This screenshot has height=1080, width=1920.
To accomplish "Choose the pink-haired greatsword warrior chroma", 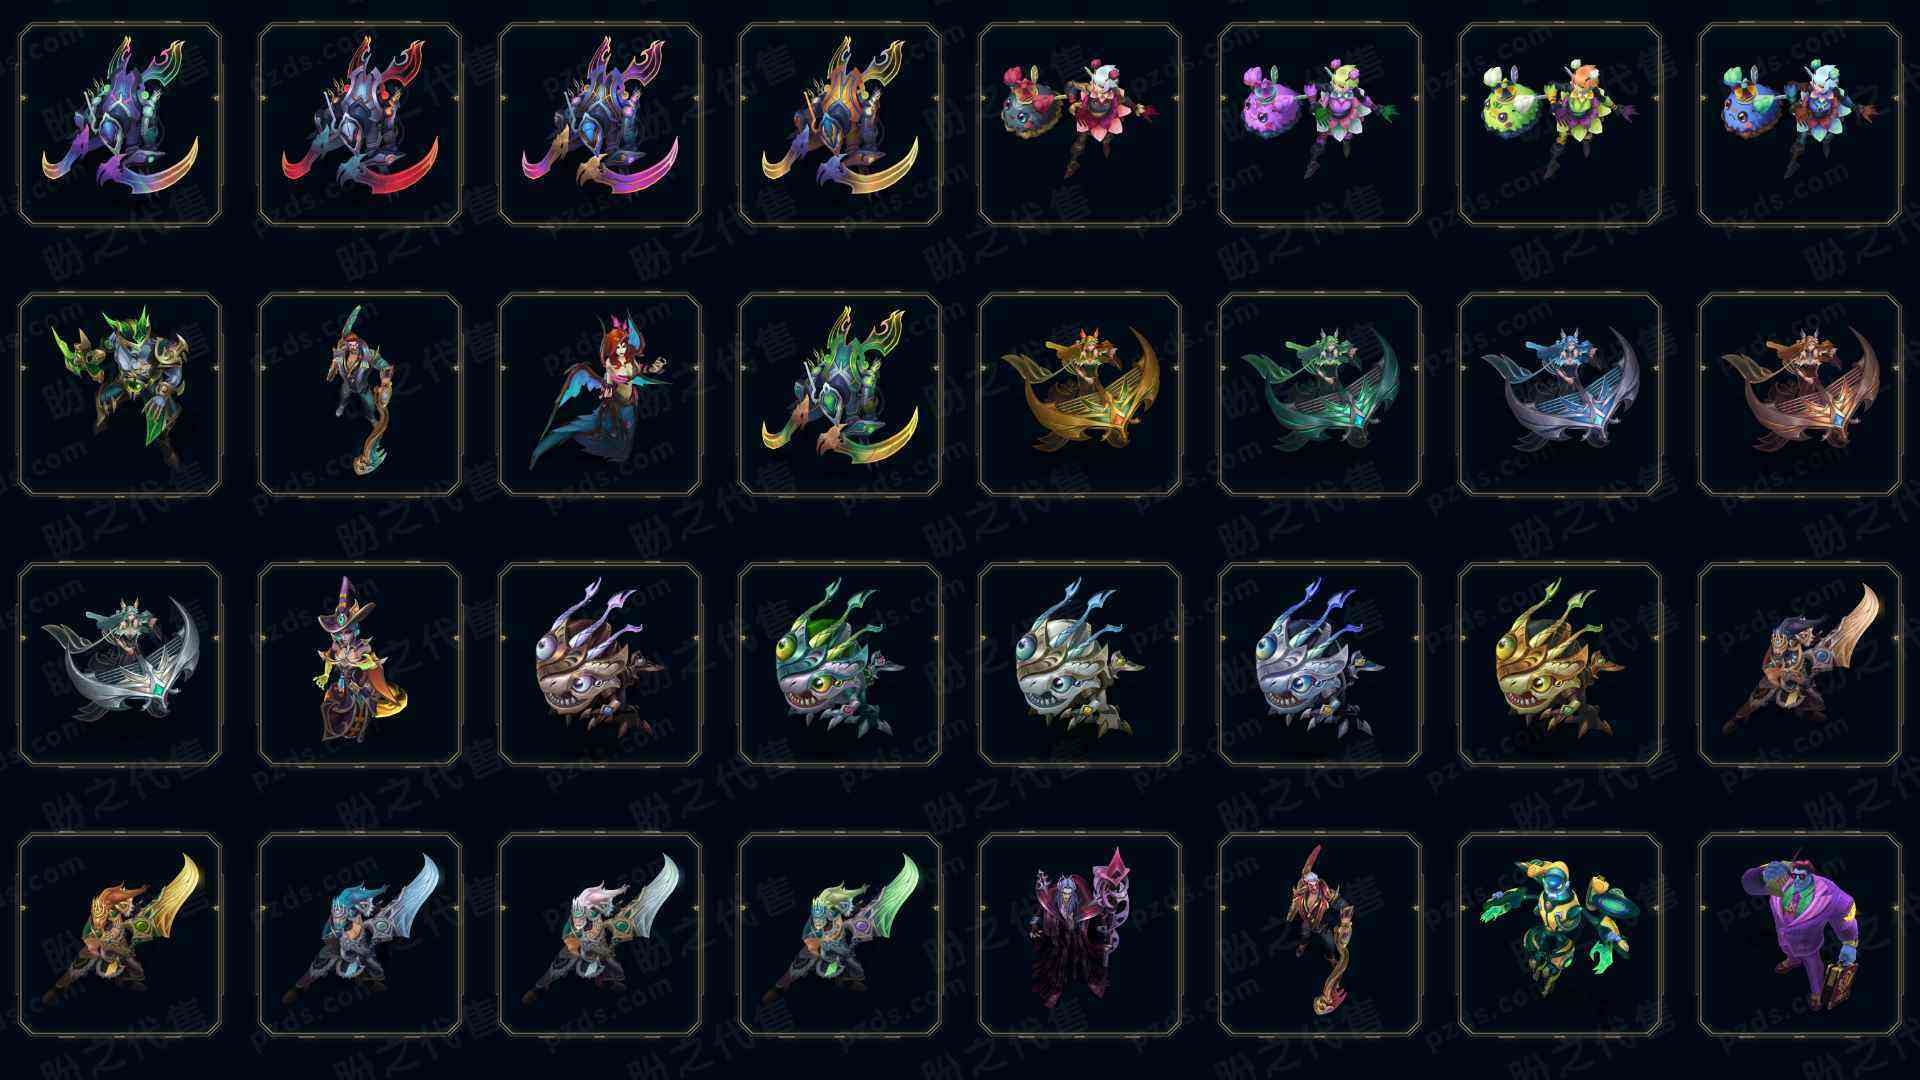I will [600, 934].
